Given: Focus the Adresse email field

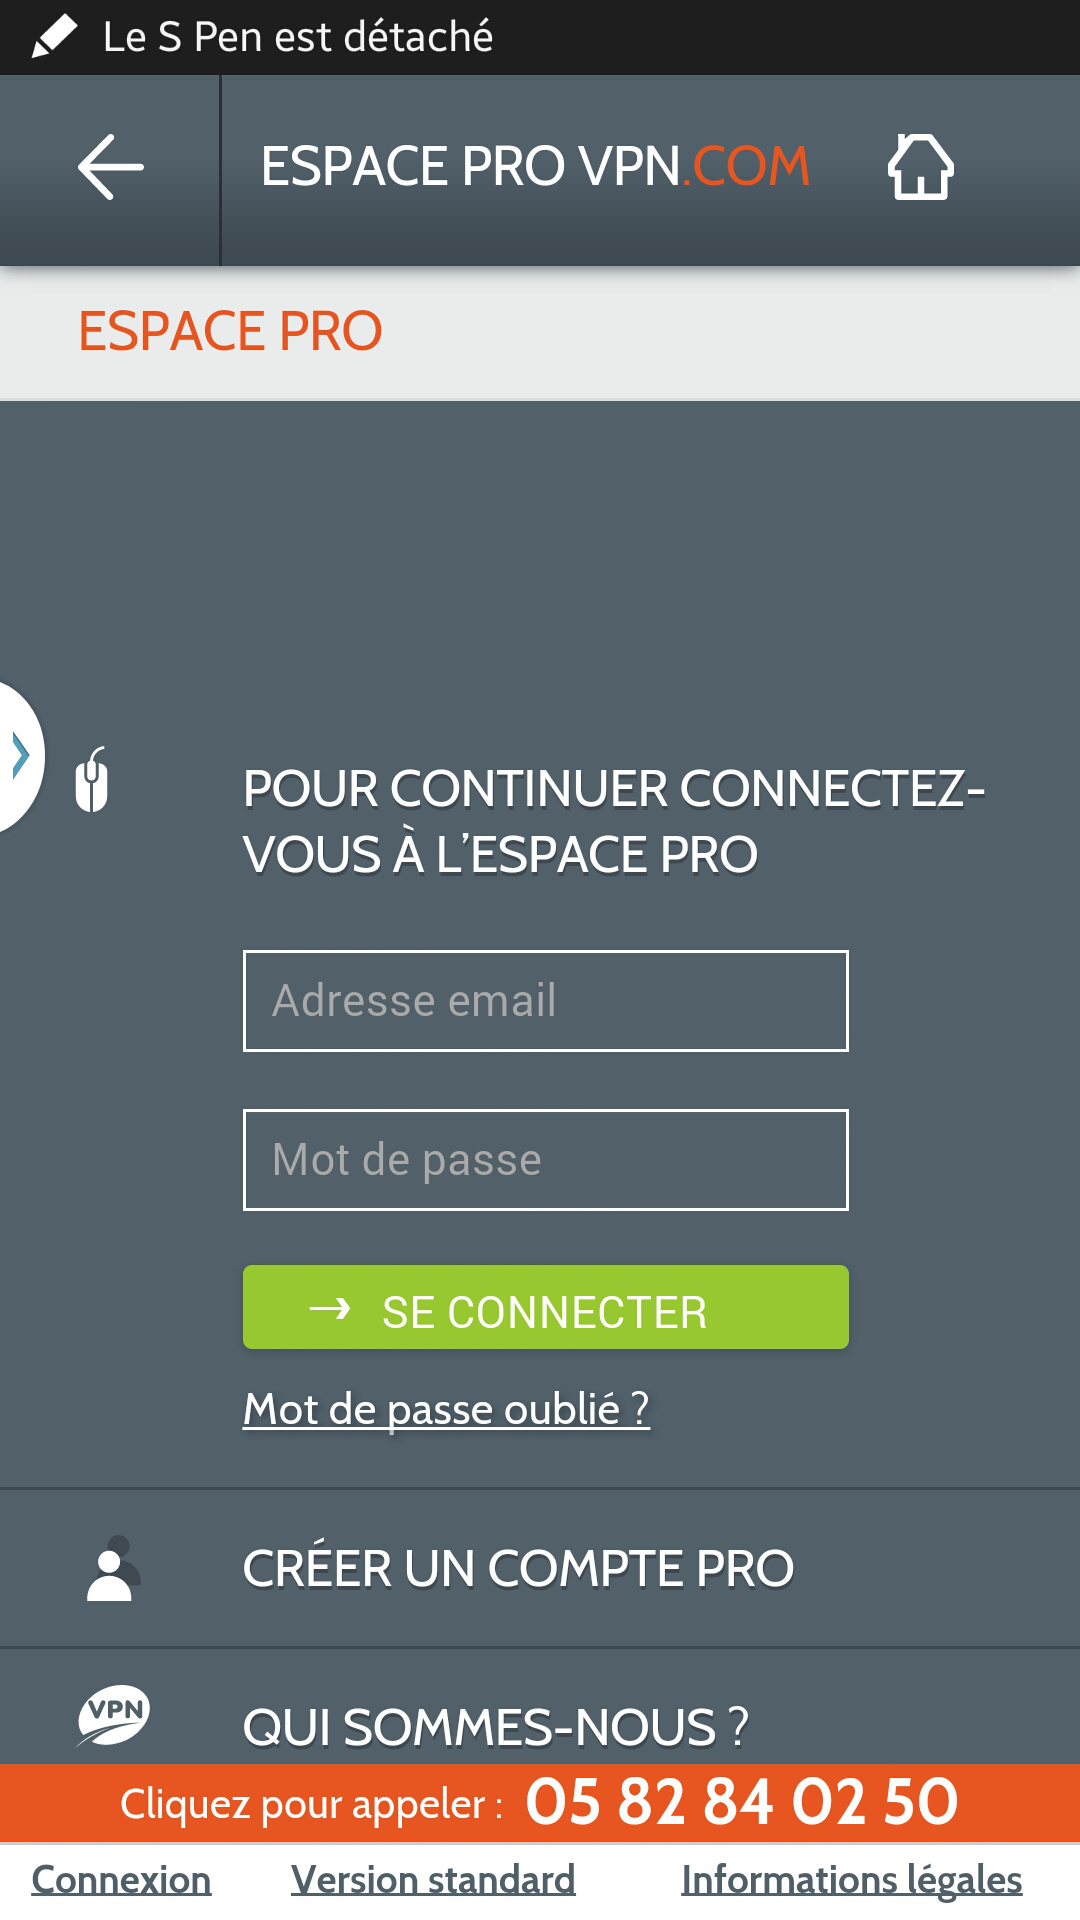Looking at the screenshot, I should click(546, 1001).
